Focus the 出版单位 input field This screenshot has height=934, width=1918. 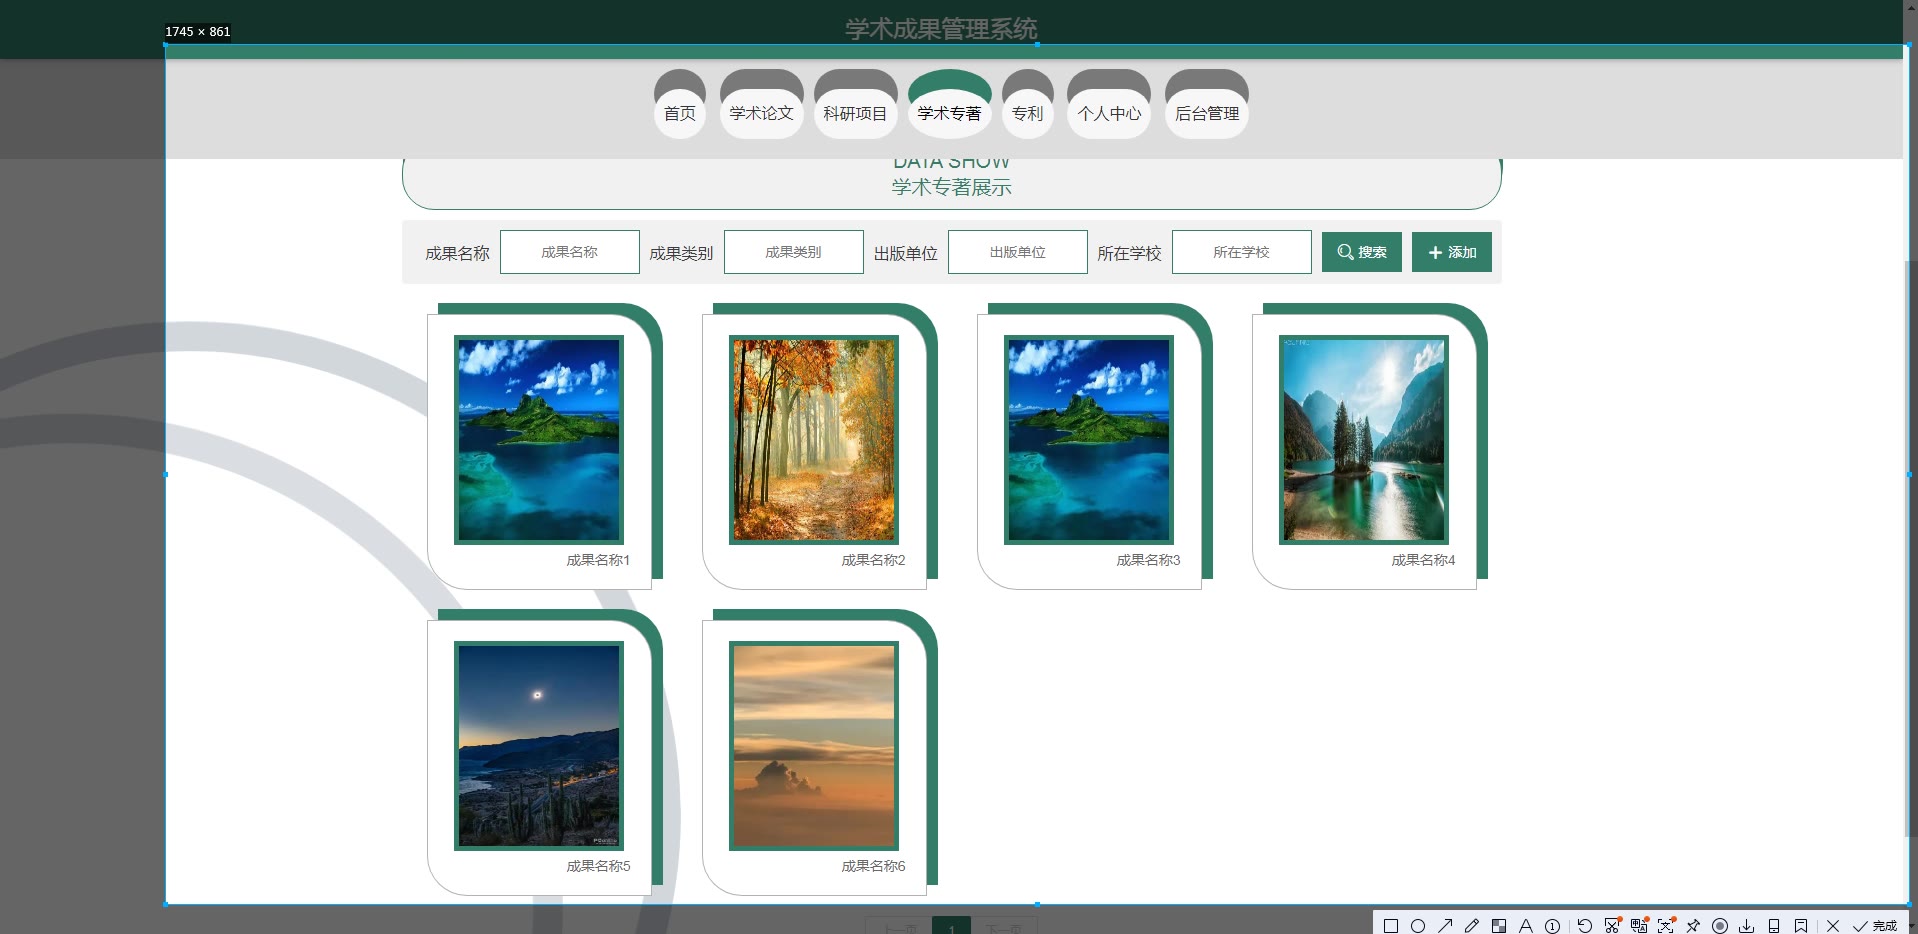coord(1018,252)
